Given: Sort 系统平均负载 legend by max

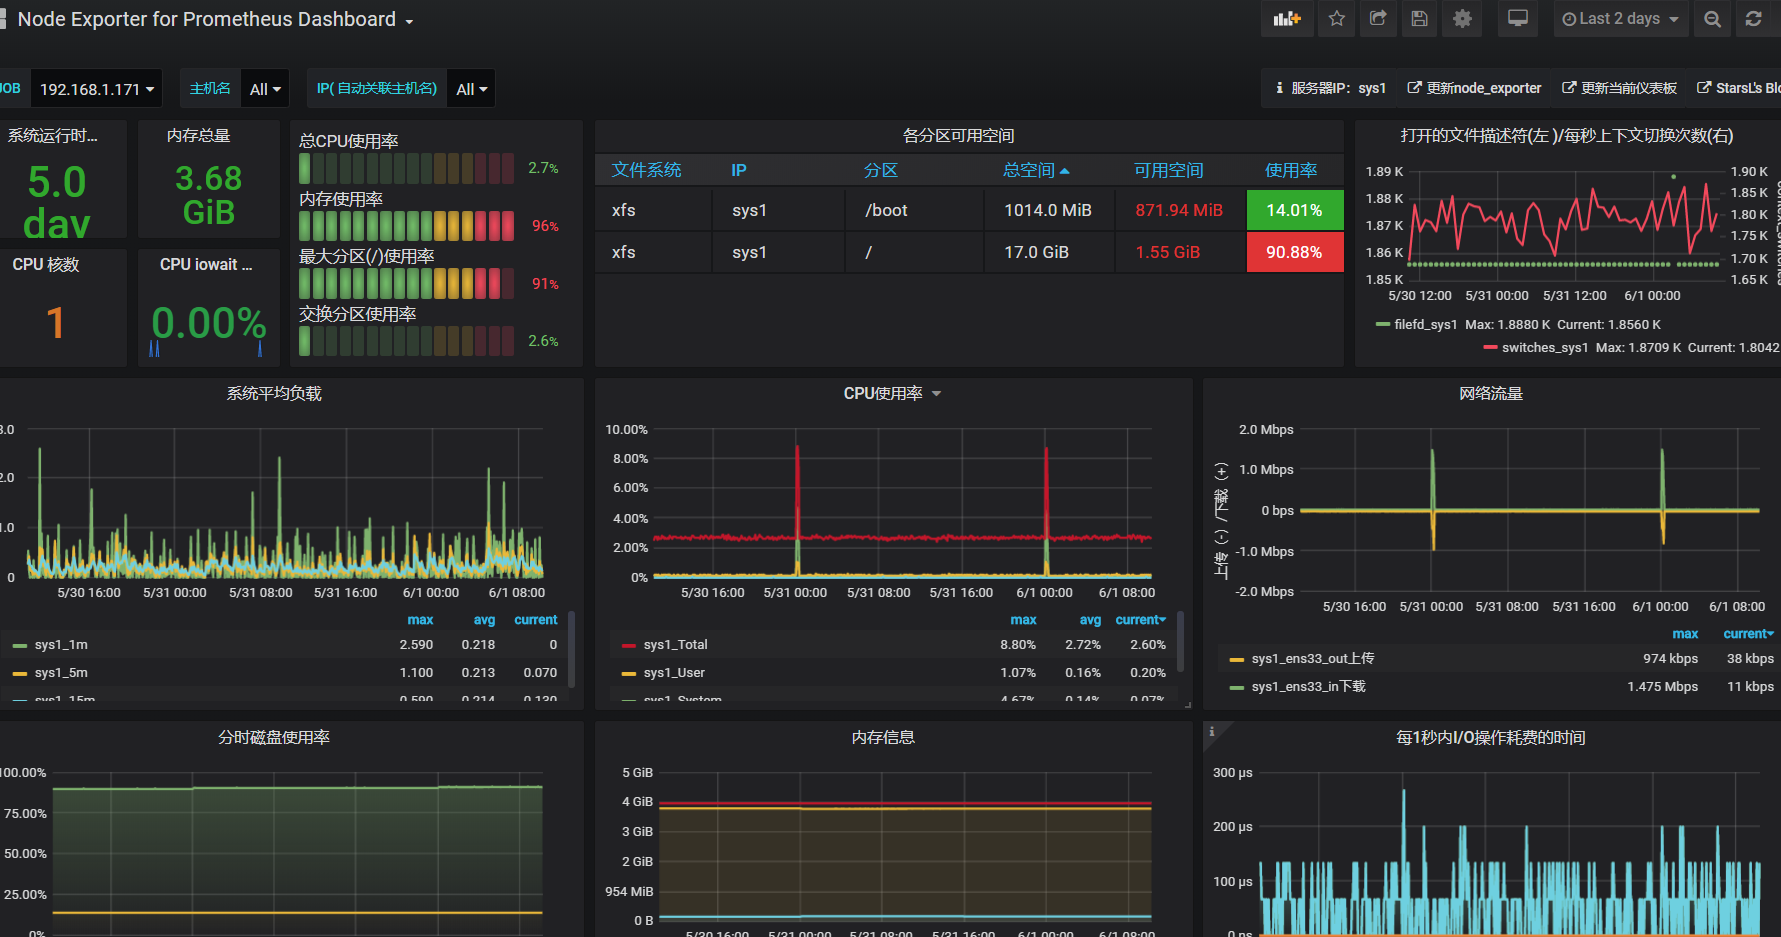Looking at the screenshot, I should [420, 620].
